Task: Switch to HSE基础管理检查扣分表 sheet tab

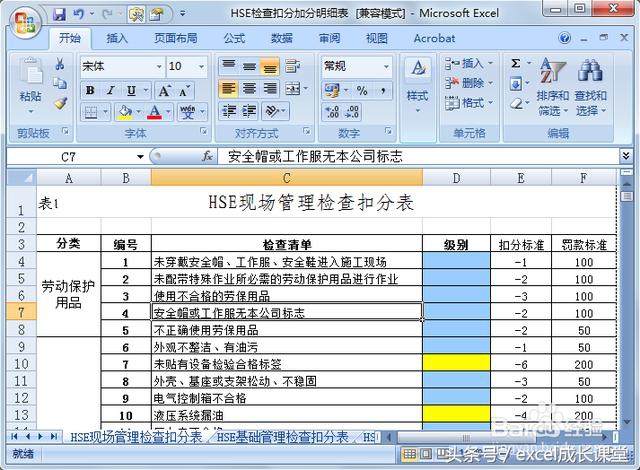Action: coord(283,437)
